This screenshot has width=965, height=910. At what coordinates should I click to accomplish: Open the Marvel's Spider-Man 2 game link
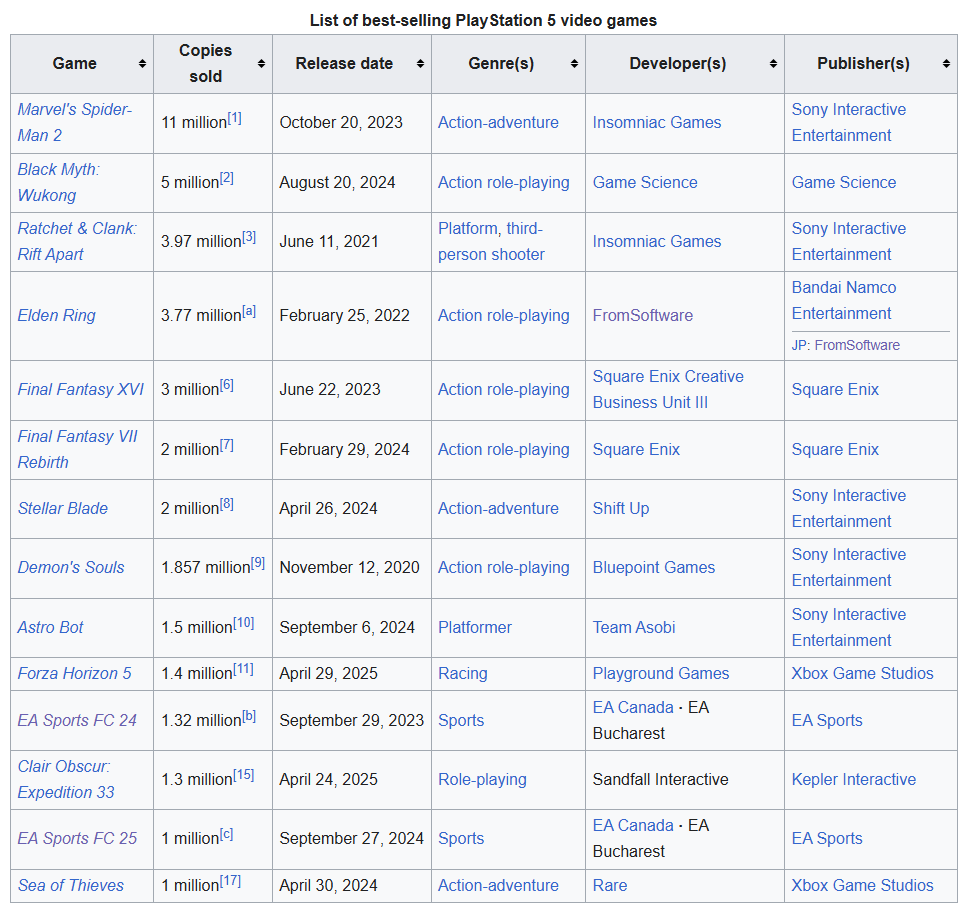[x=74, y=122]
